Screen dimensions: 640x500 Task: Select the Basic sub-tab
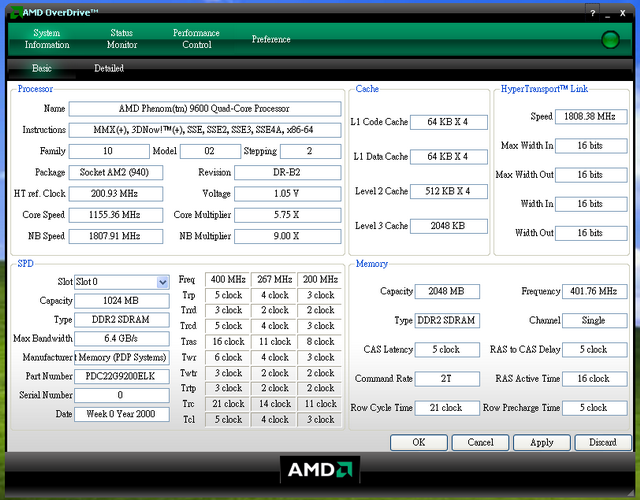pos(42,68)
